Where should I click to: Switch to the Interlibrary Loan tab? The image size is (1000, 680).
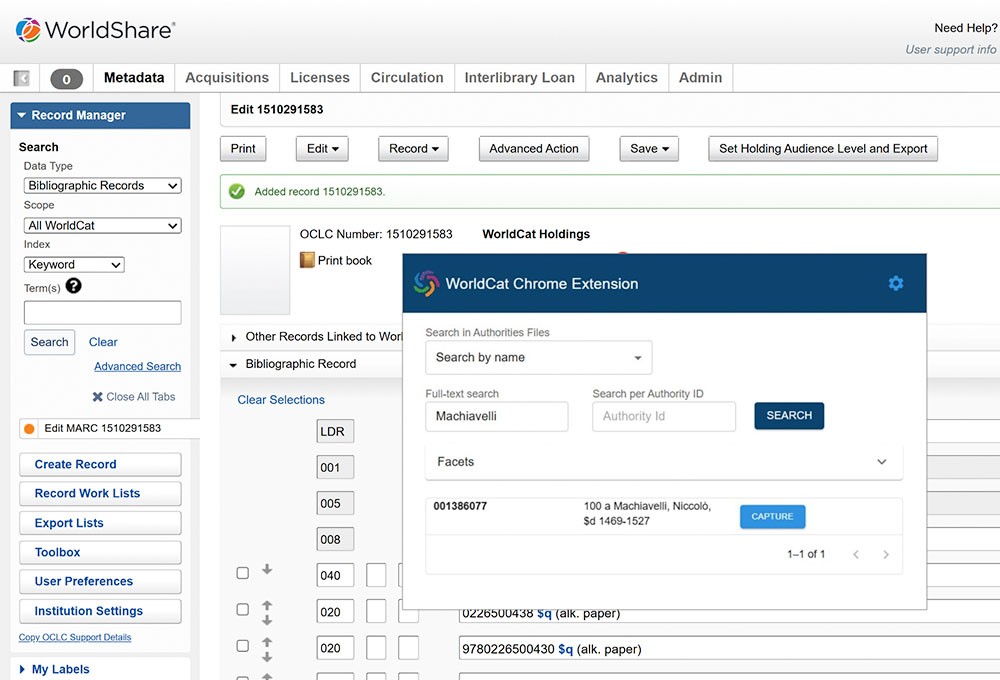coord(519,77)
